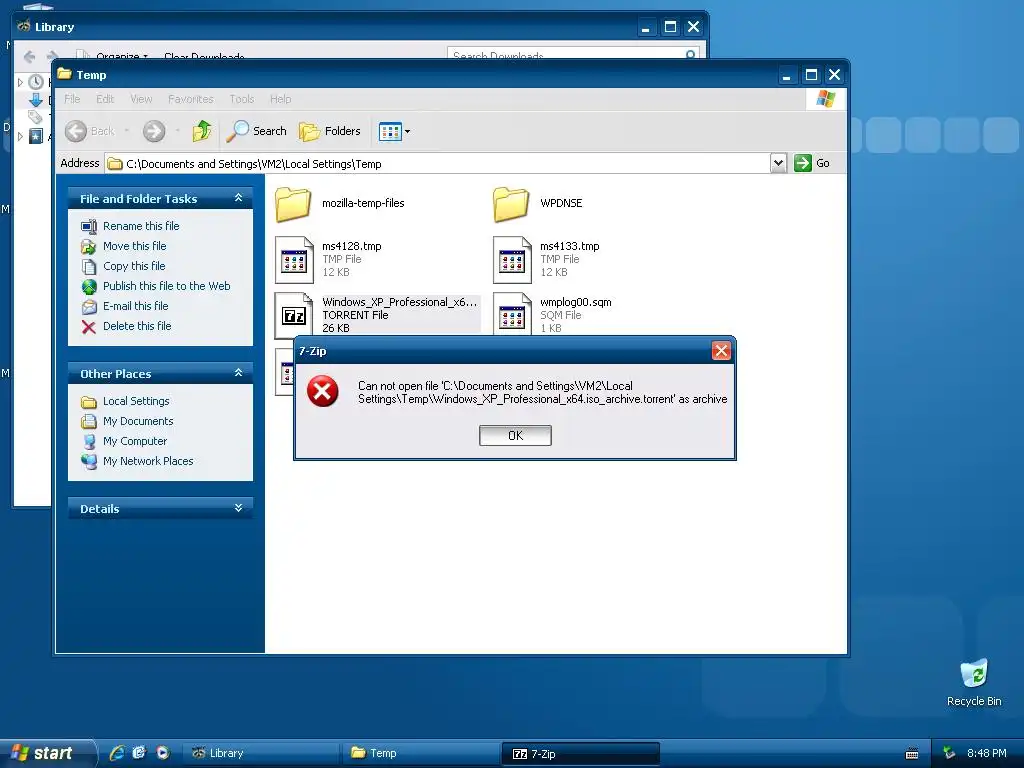Click Move this file
The image size is (1024, 768).
[135, 246]
